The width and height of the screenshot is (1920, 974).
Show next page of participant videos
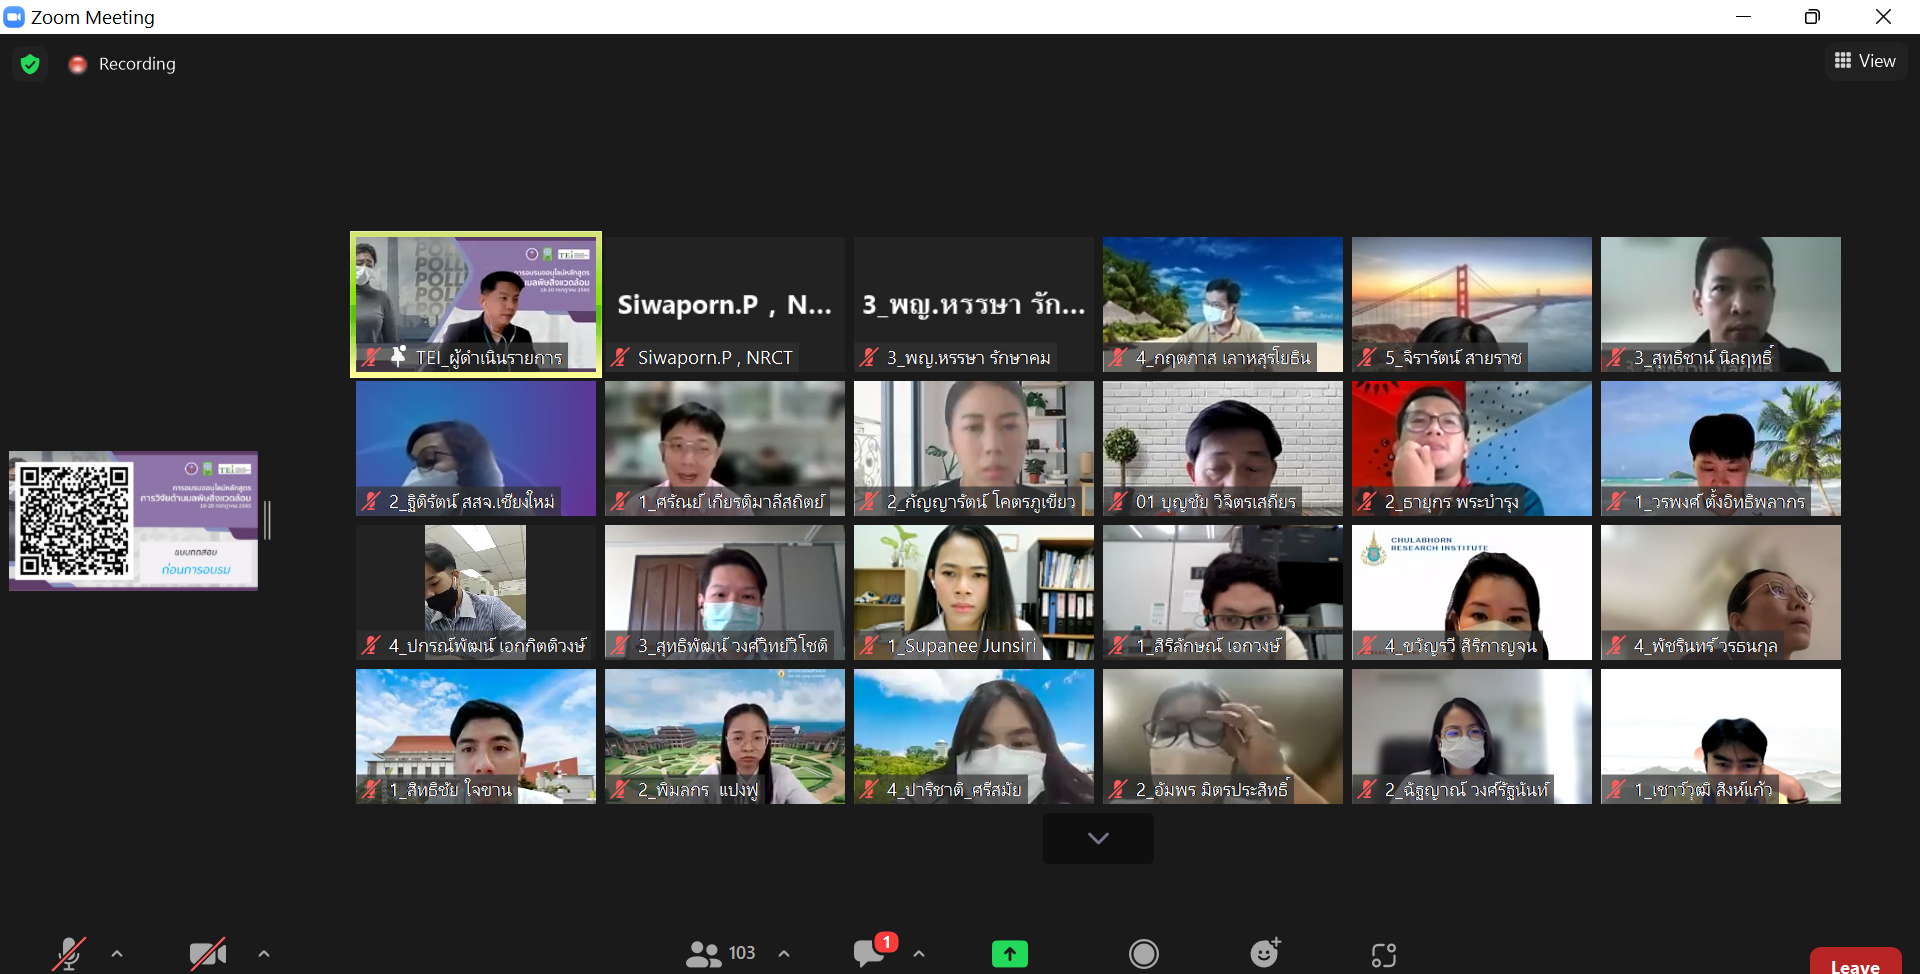coord(1098,838)
